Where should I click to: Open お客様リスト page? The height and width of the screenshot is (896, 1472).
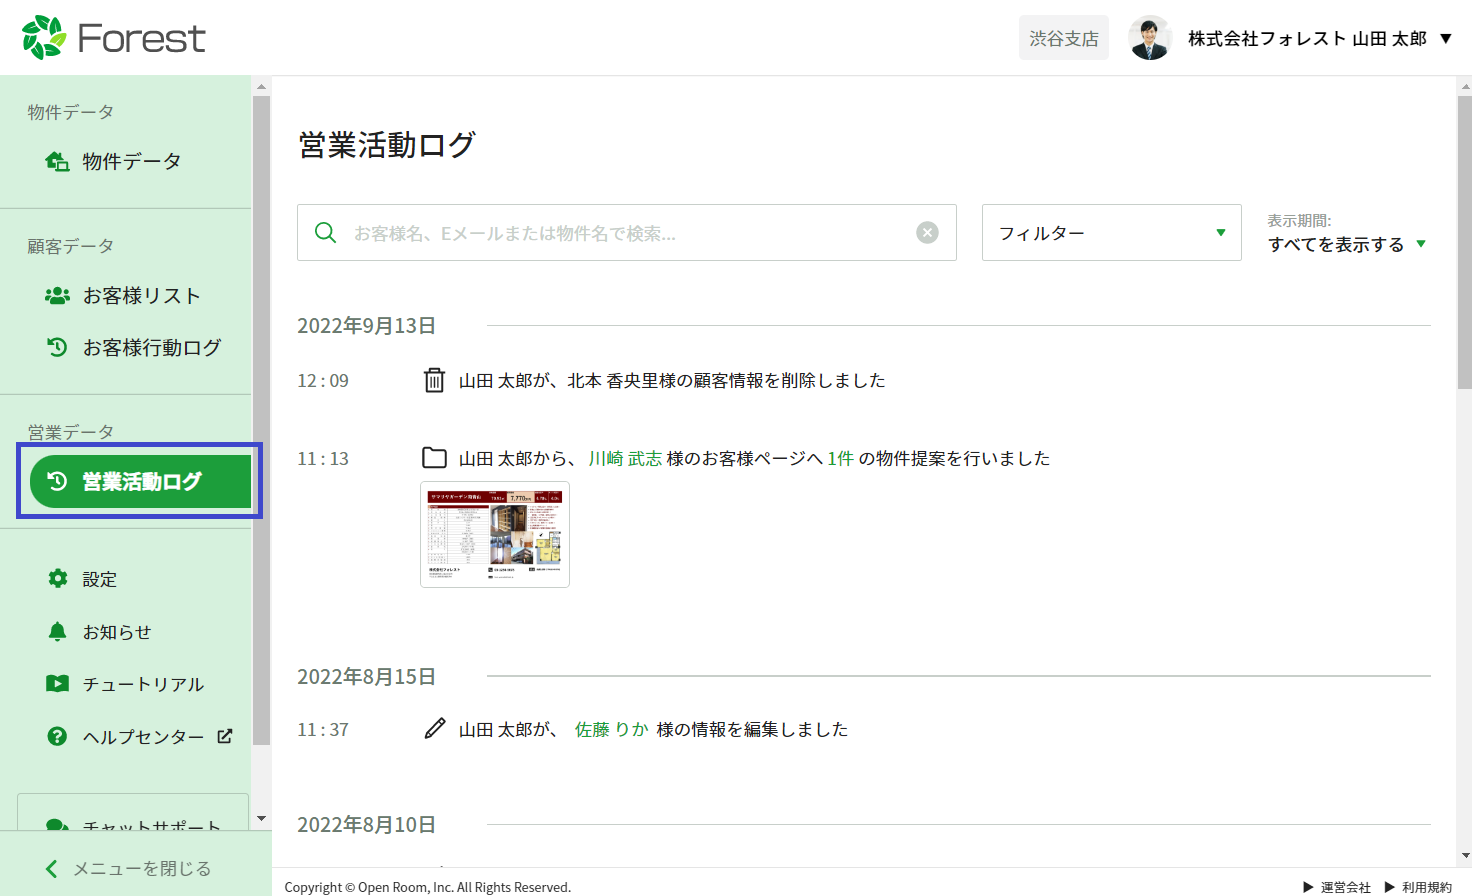140,296
